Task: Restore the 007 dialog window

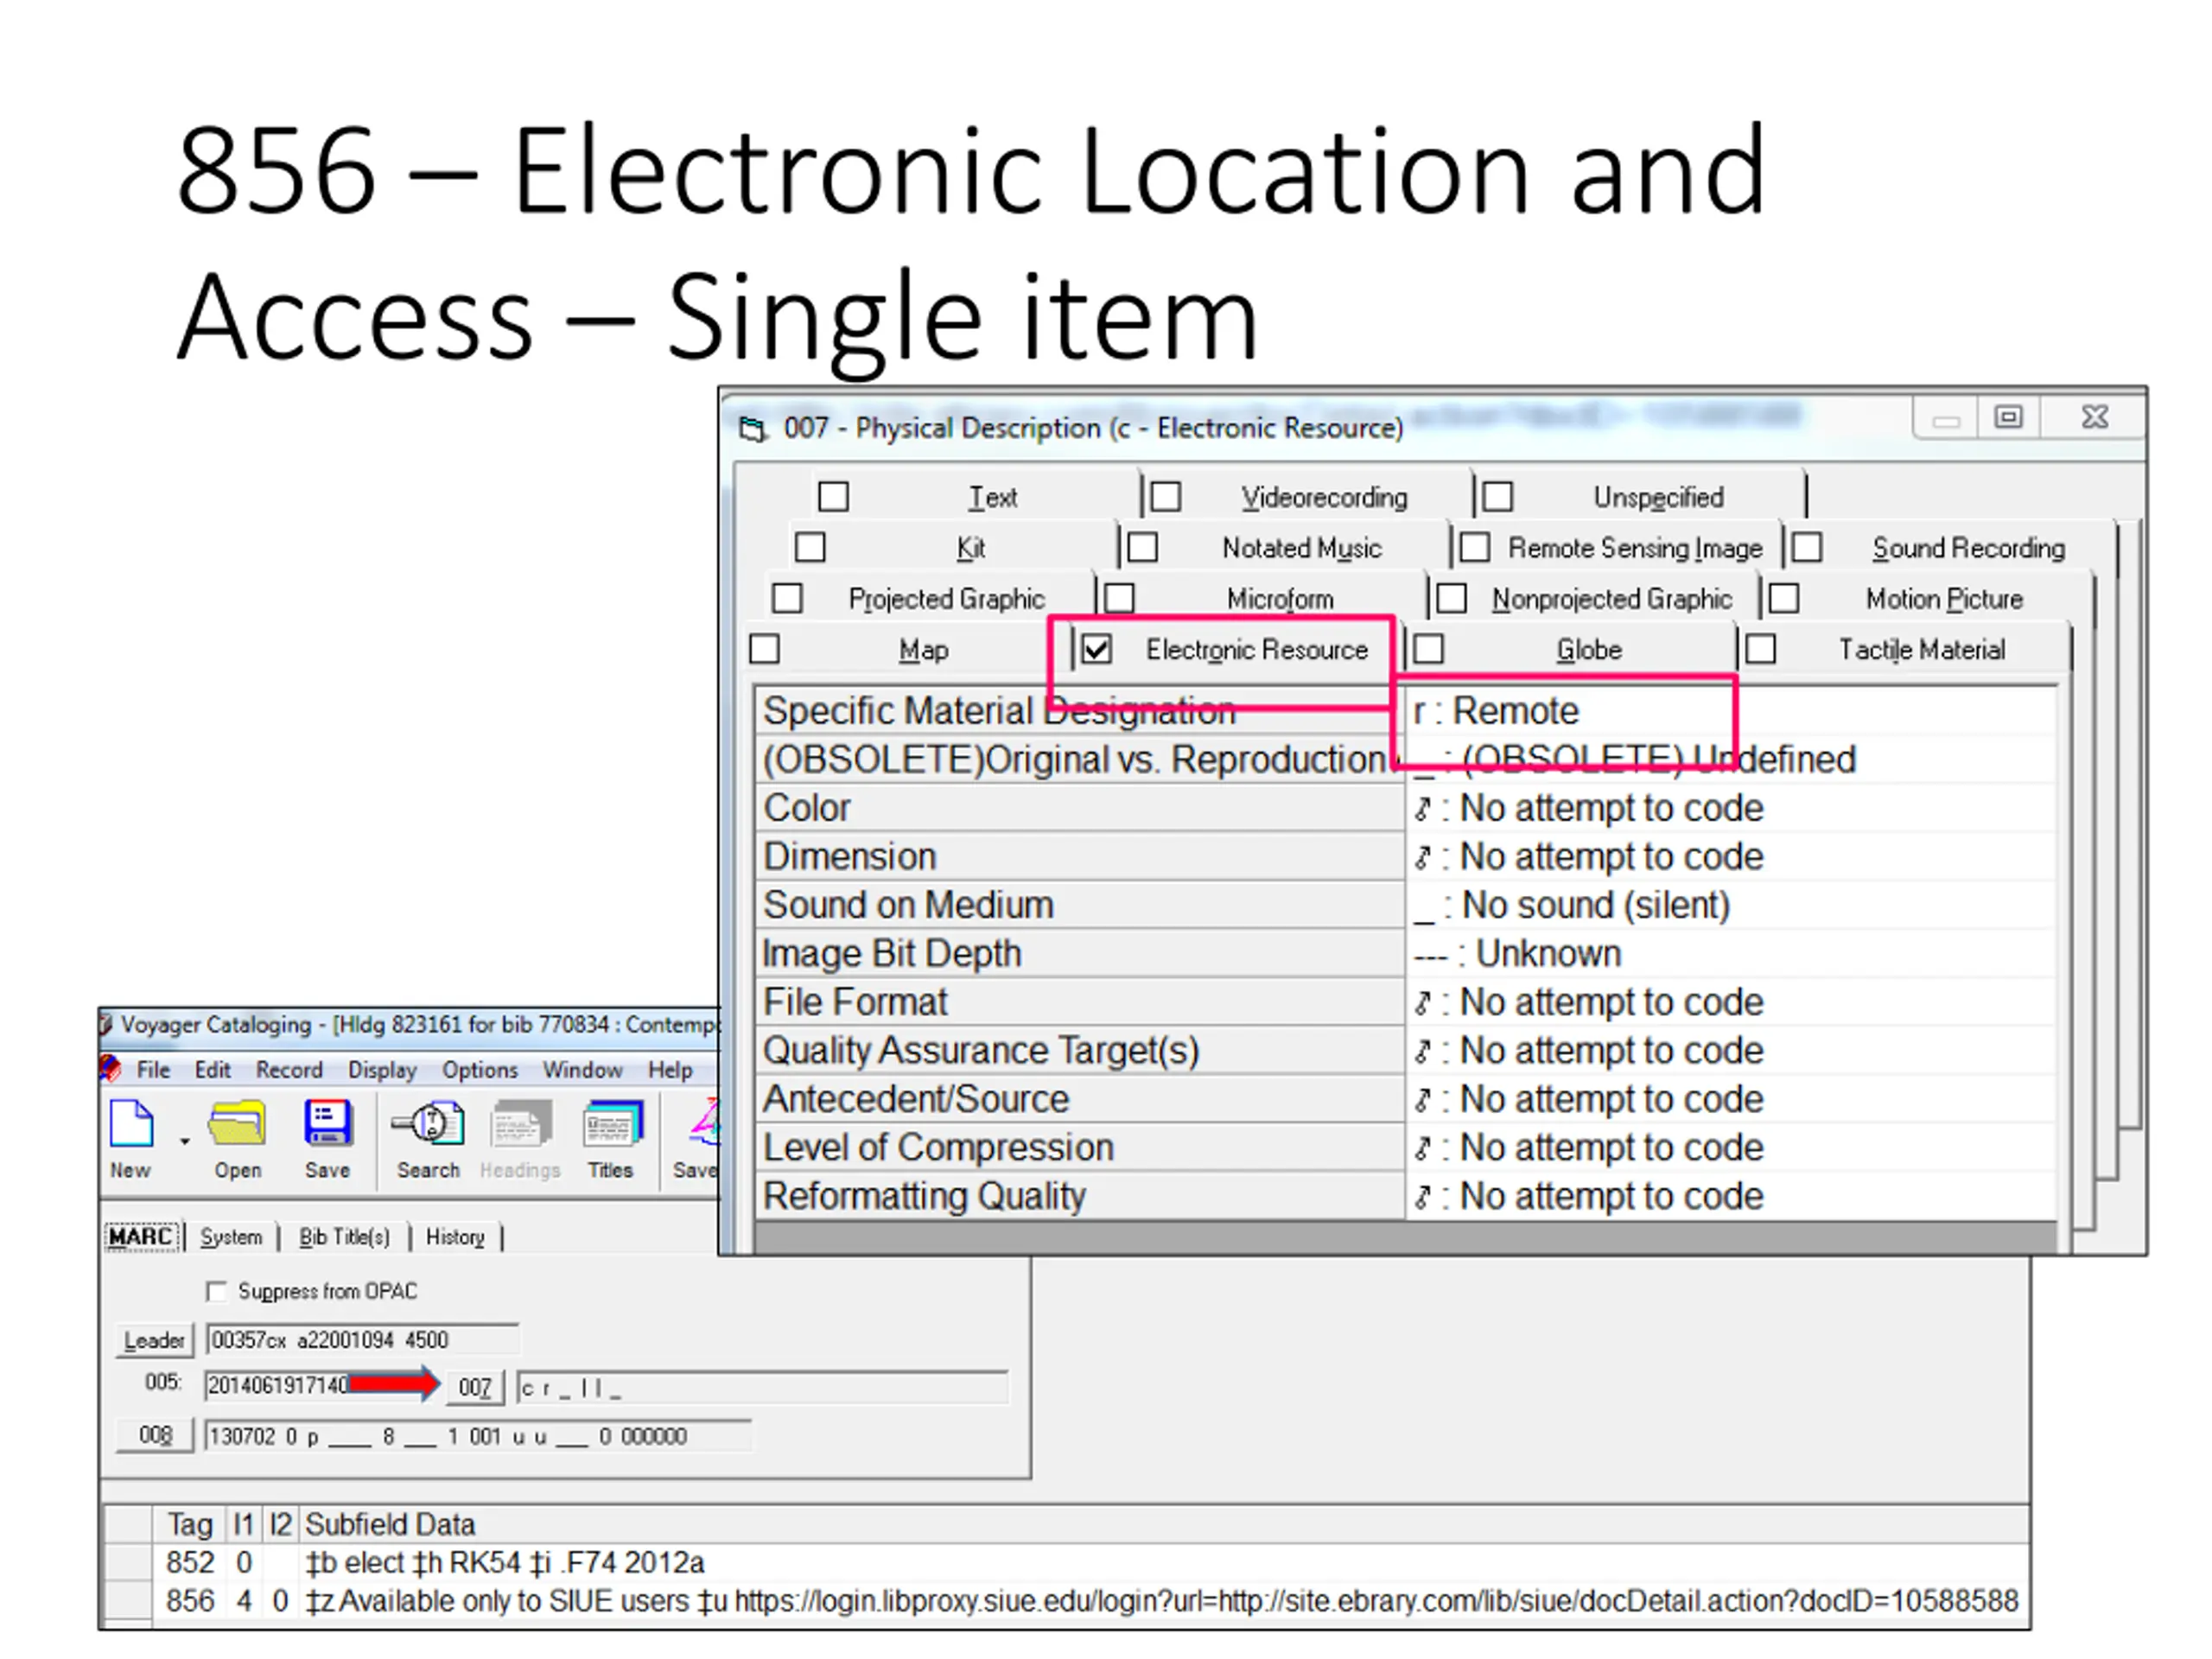Action: [2009, 417]
